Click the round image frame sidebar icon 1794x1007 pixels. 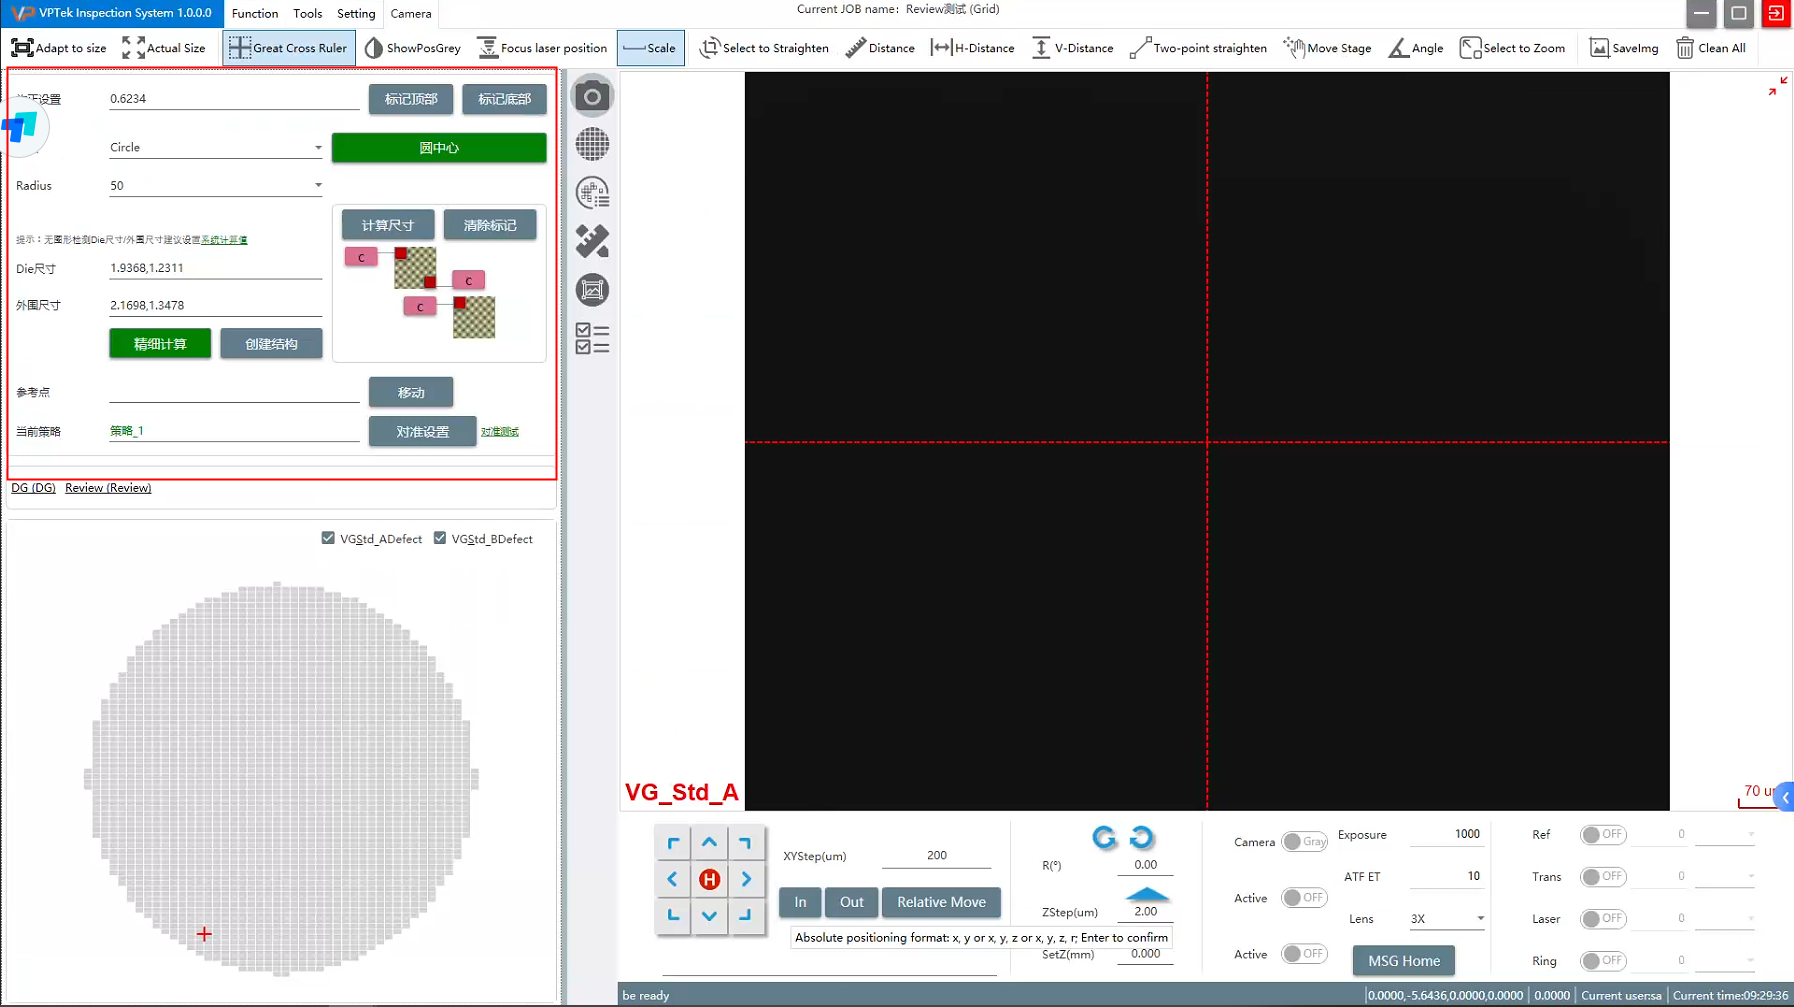(x=592, y=290)
